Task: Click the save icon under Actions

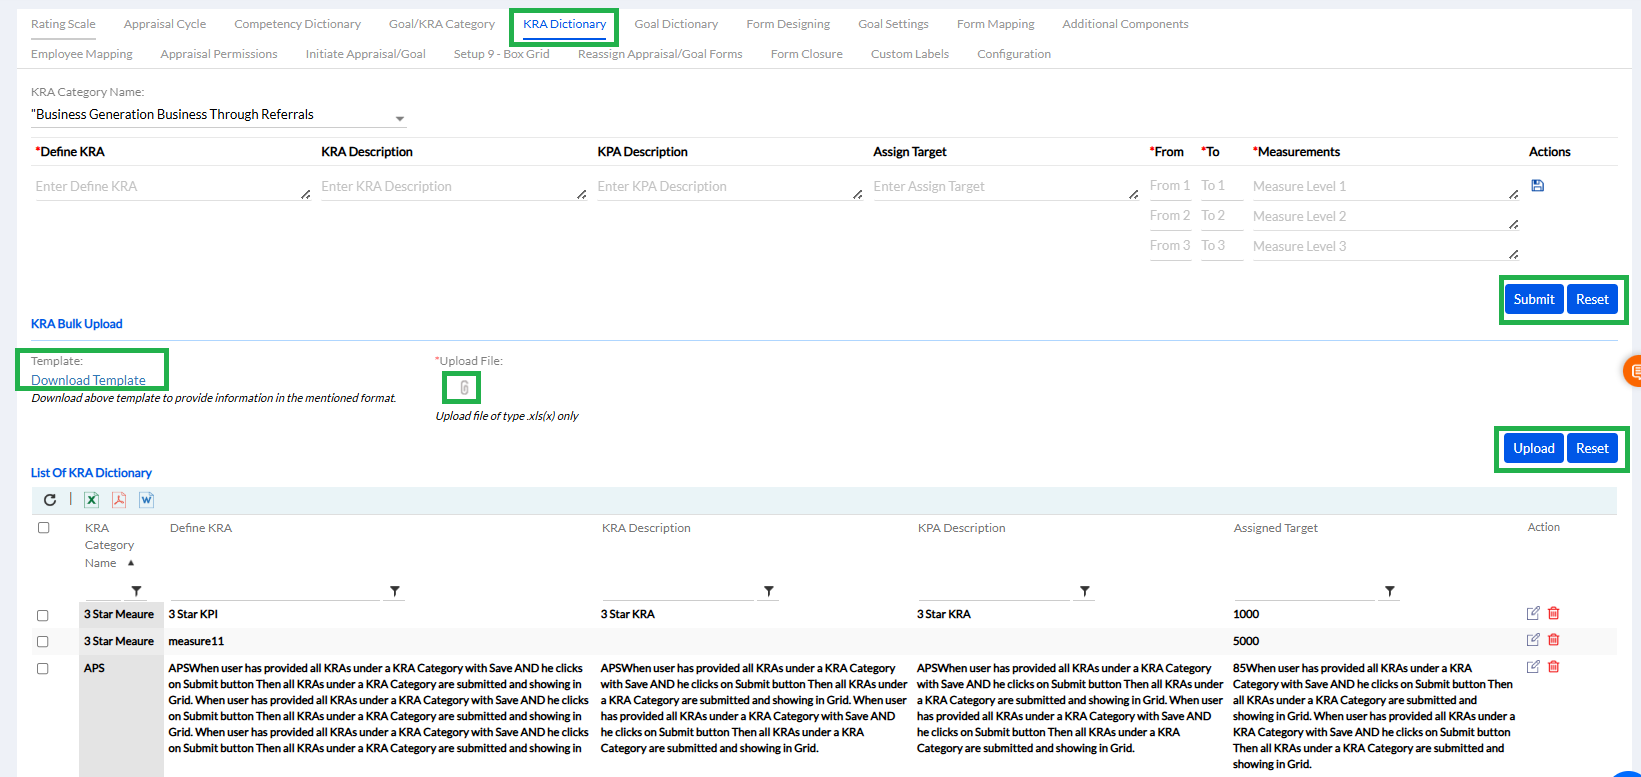Action: tap(1537, 186)
